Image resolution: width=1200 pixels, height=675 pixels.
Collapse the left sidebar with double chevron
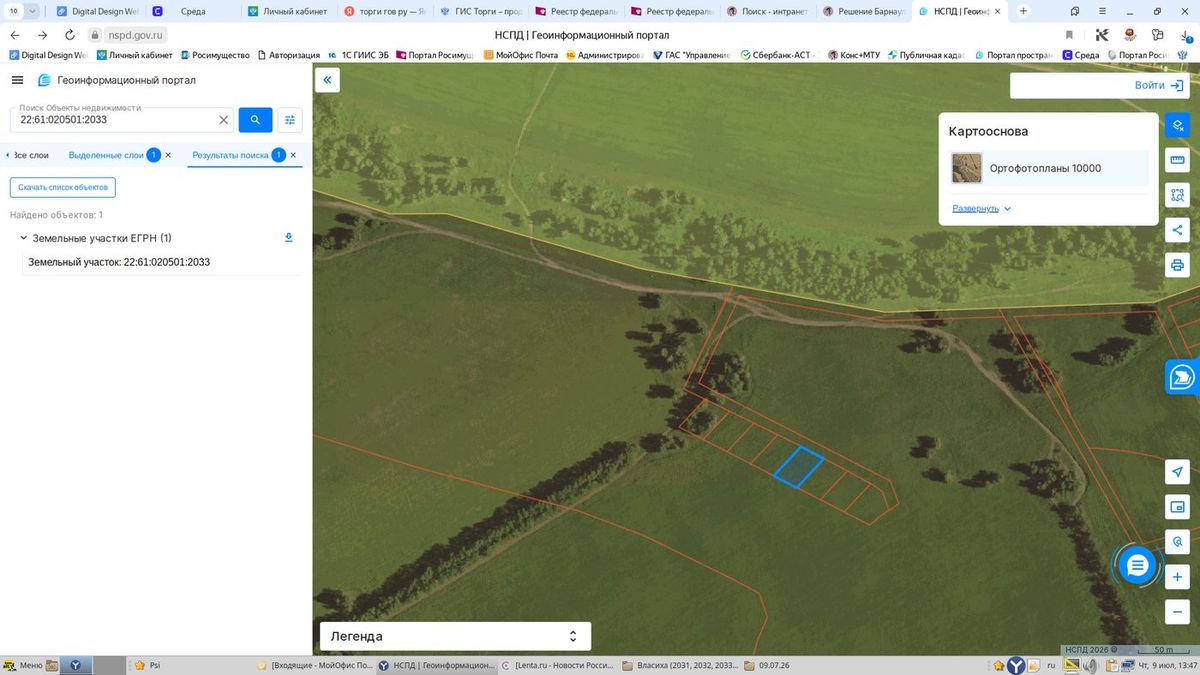327,80
